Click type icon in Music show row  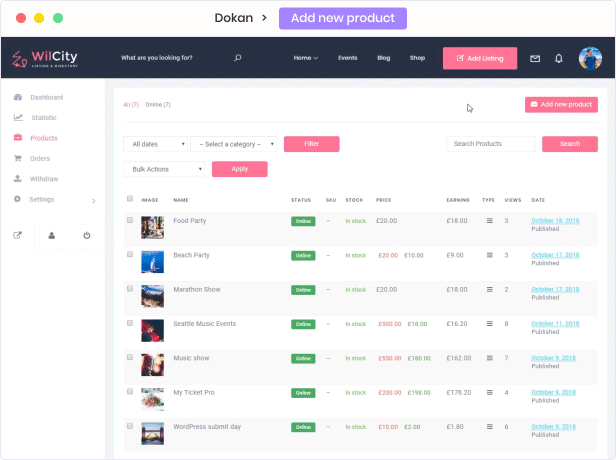[x=490, y=358]
